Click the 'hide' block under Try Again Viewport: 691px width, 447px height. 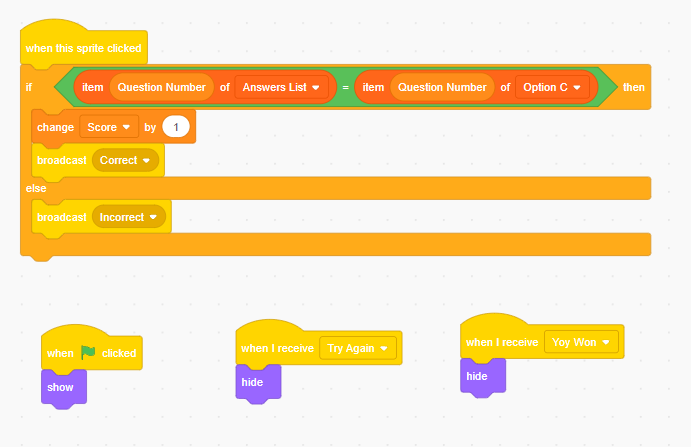point(258,382)
